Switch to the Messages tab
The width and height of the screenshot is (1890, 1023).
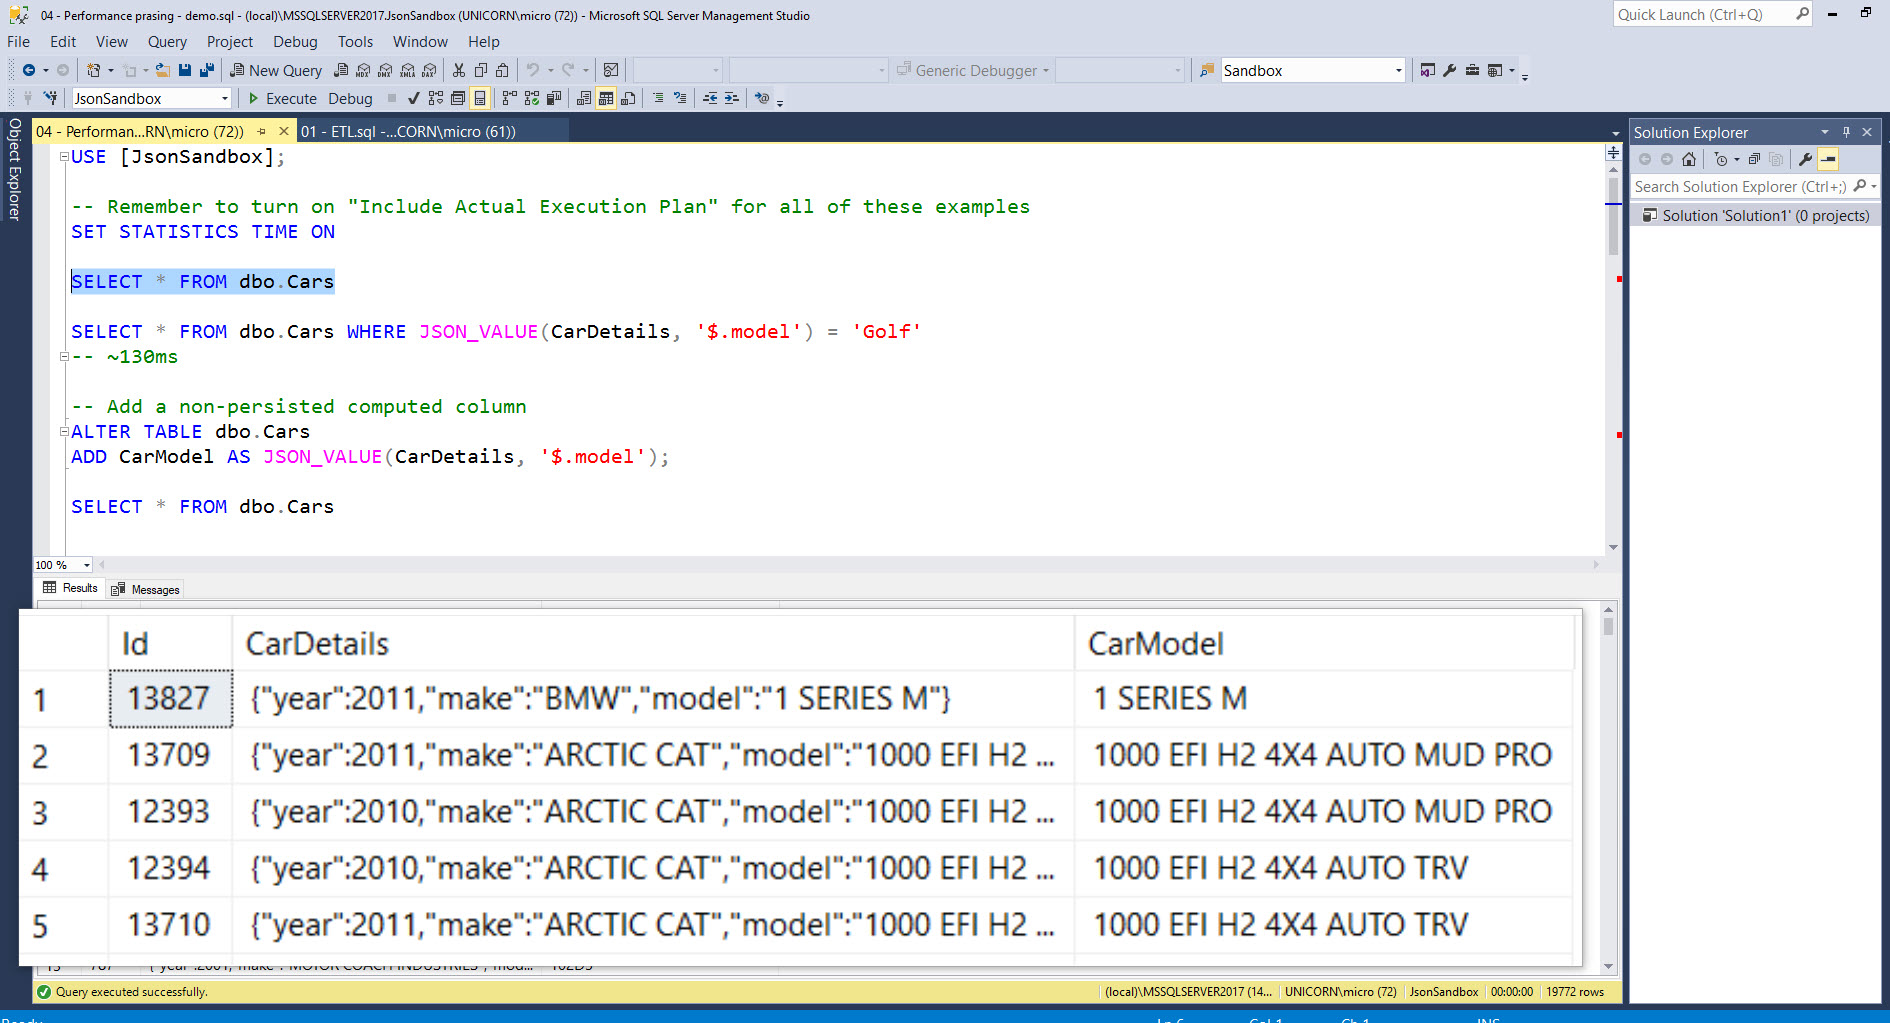coord(146,589)
